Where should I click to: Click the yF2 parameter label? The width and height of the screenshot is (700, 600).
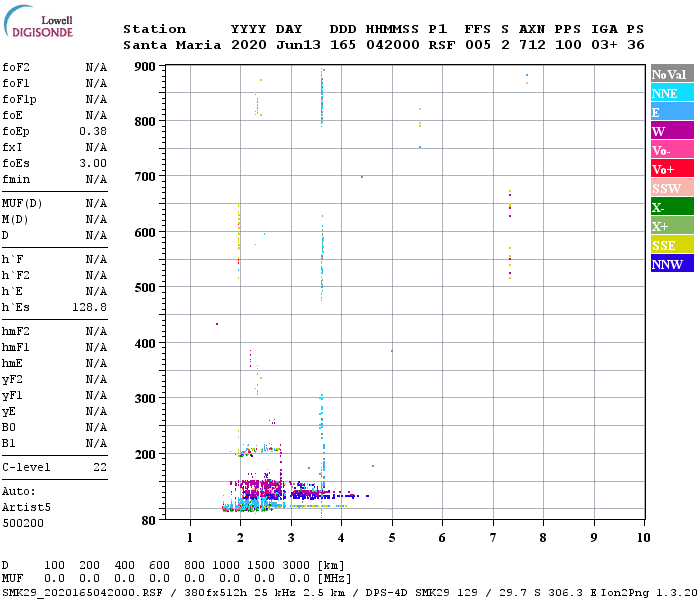click(x=12, y=379)
